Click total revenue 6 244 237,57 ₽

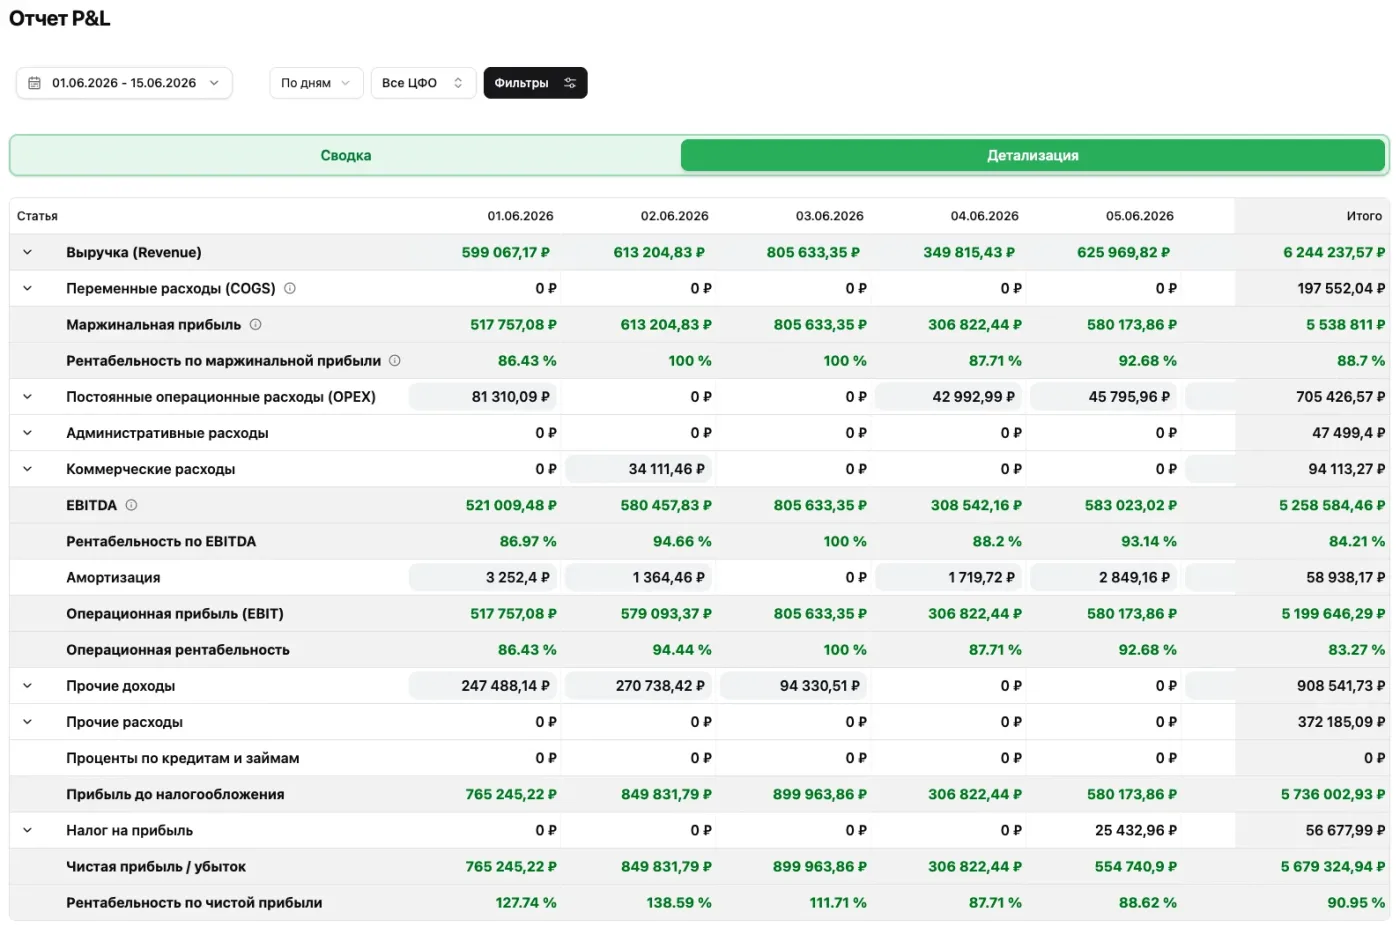coord(1334,252)
